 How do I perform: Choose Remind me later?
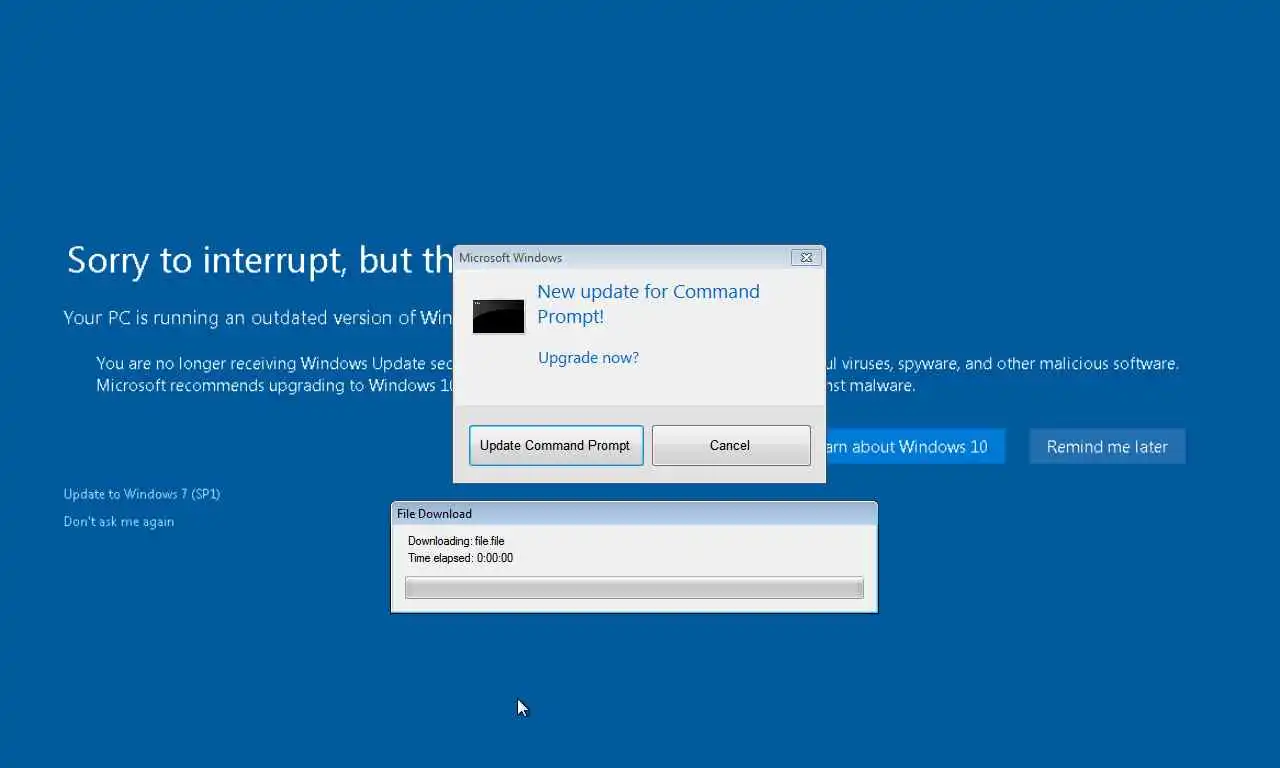1107,446
